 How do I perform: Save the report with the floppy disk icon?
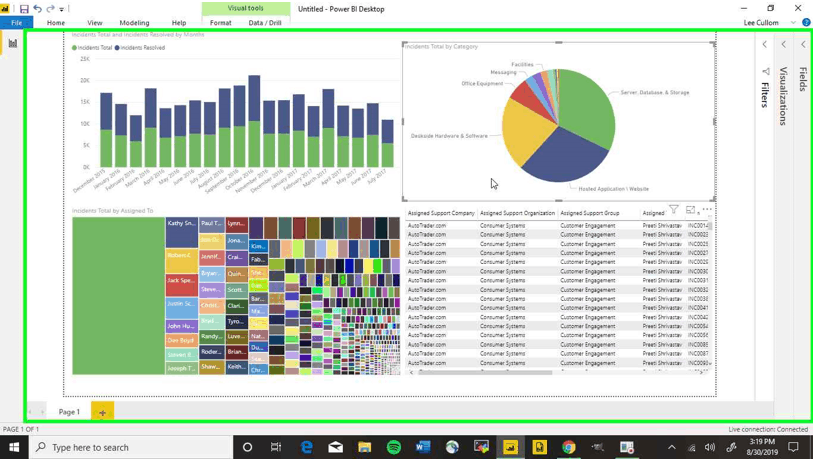tap(24, 9)
